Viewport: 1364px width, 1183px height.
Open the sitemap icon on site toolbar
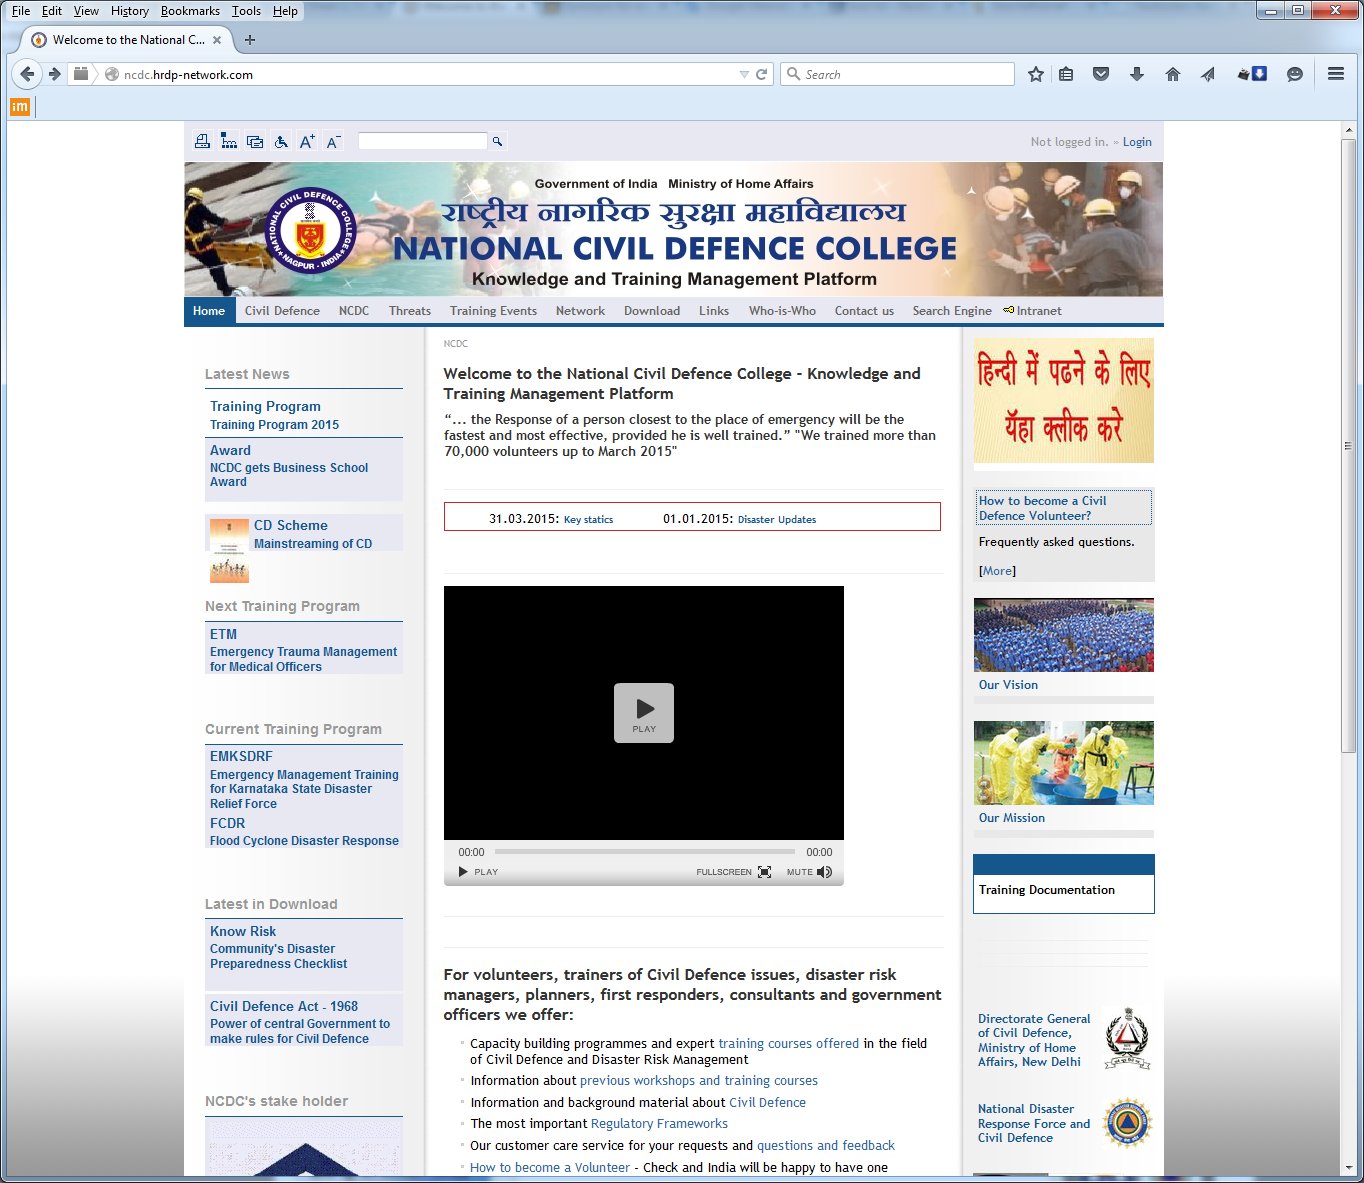[229, 141]
